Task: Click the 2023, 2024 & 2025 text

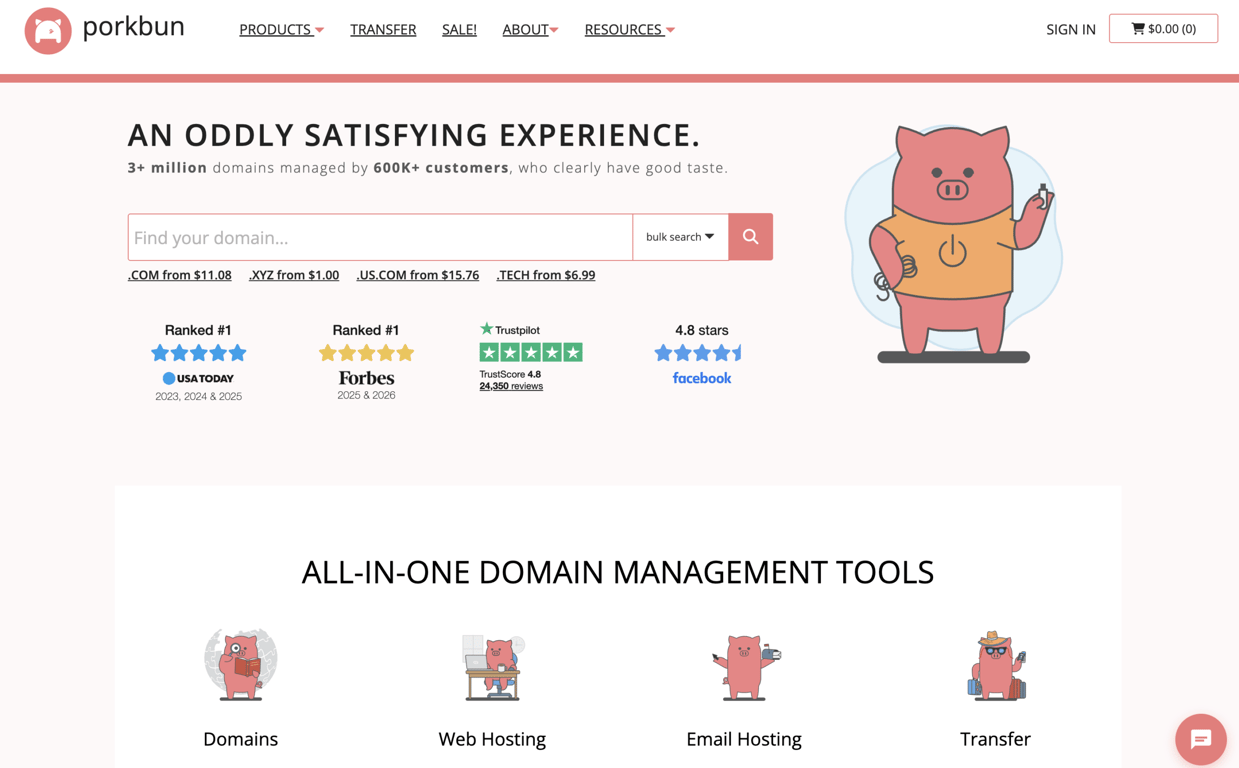Action: 198,397
